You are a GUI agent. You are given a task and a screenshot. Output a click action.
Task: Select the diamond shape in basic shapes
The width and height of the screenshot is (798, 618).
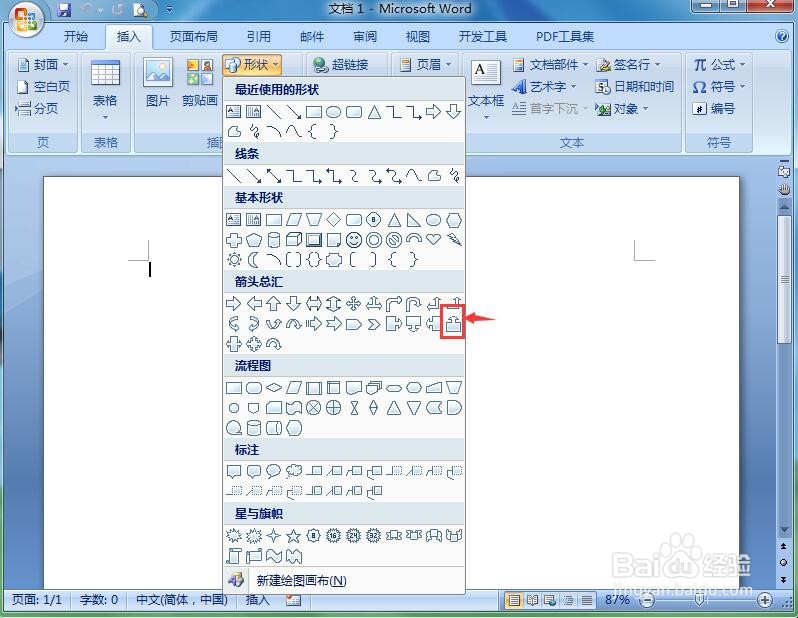333,219
